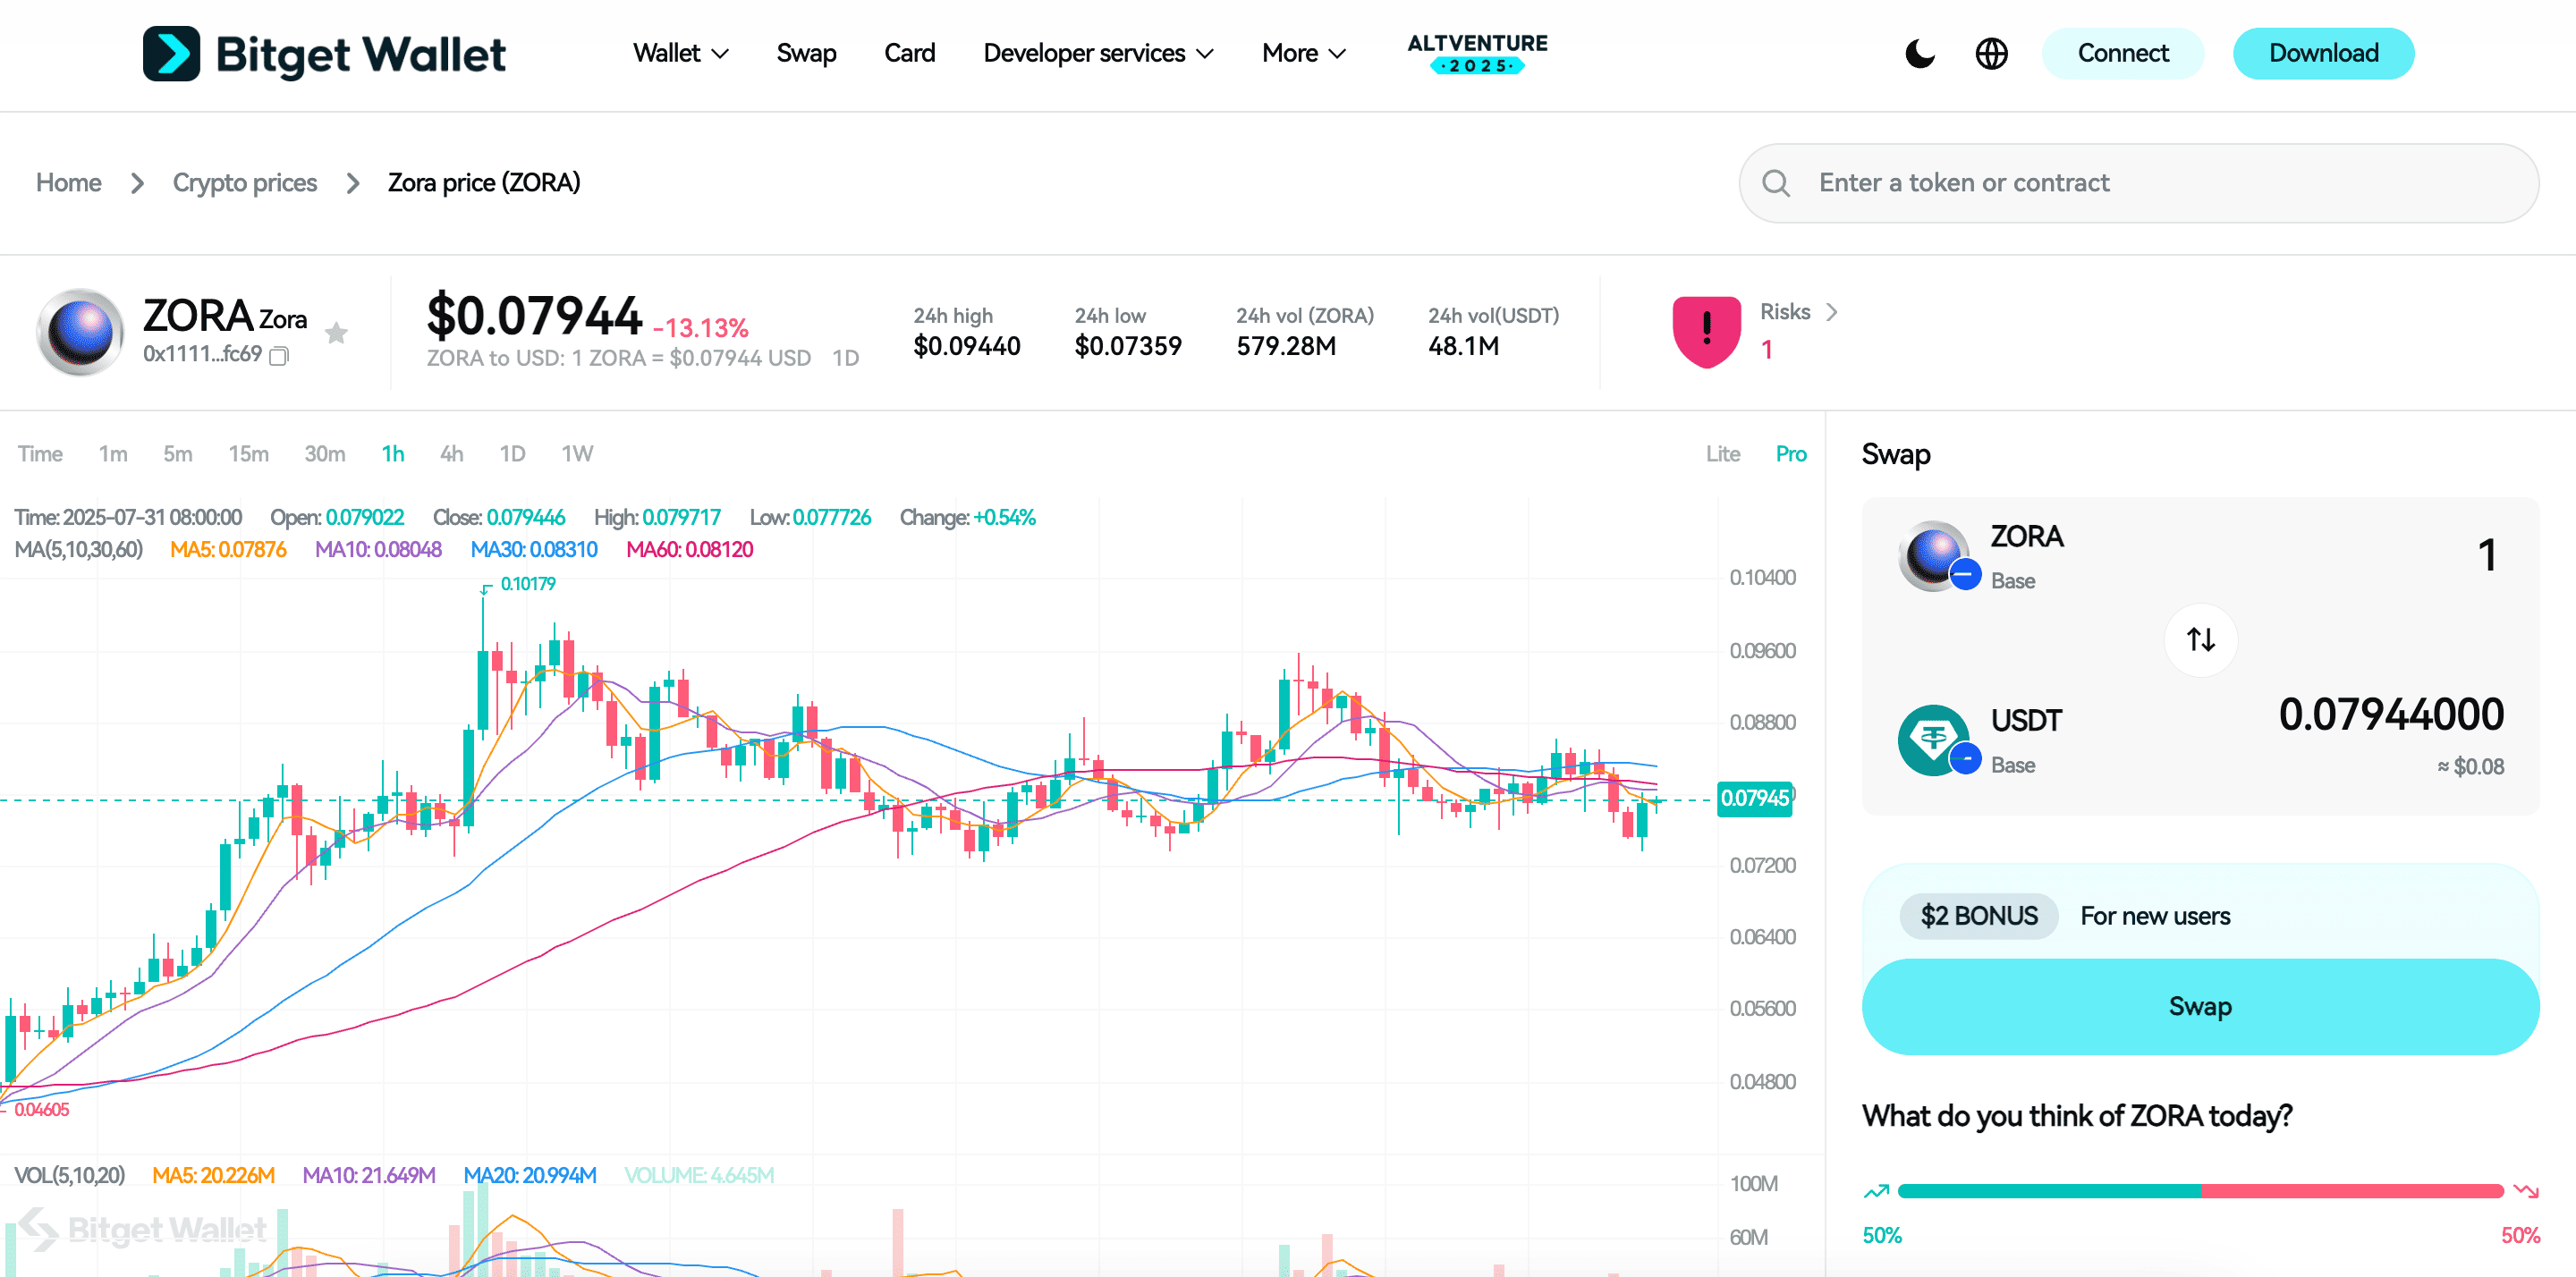The image size is (2576, 1277).
Task: Click the Connect button
Action: [2122, 53]
